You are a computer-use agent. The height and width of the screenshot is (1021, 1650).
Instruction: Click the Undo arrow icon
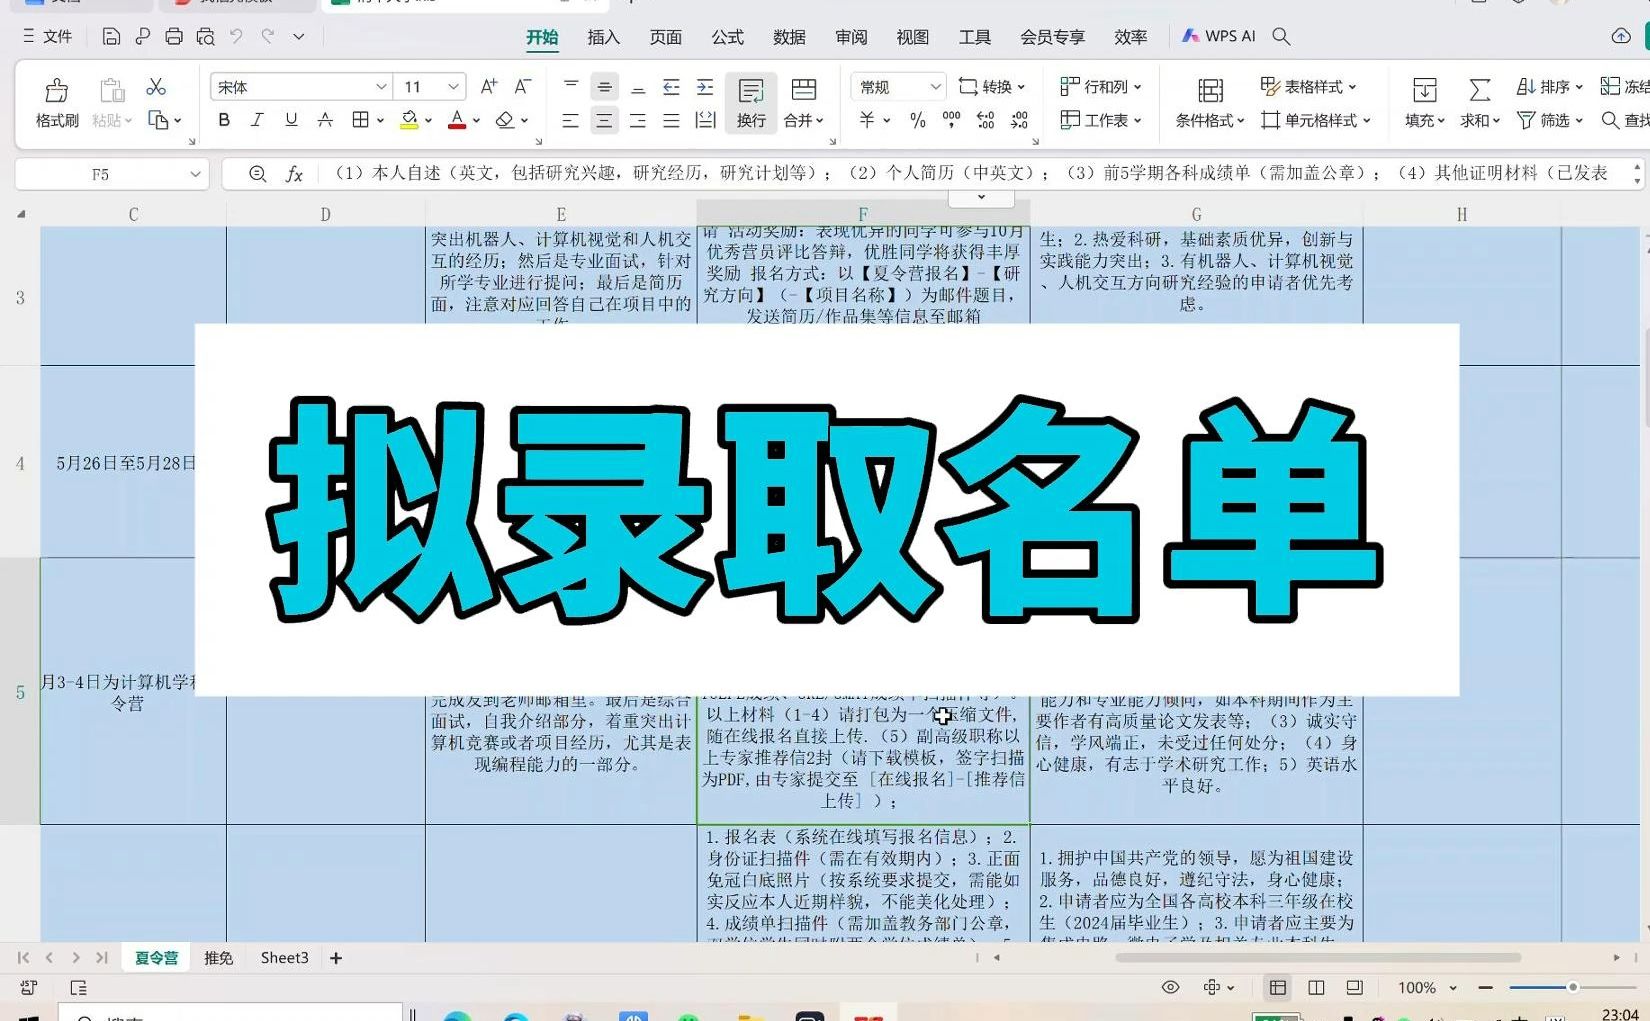click(x=236, y=36)
